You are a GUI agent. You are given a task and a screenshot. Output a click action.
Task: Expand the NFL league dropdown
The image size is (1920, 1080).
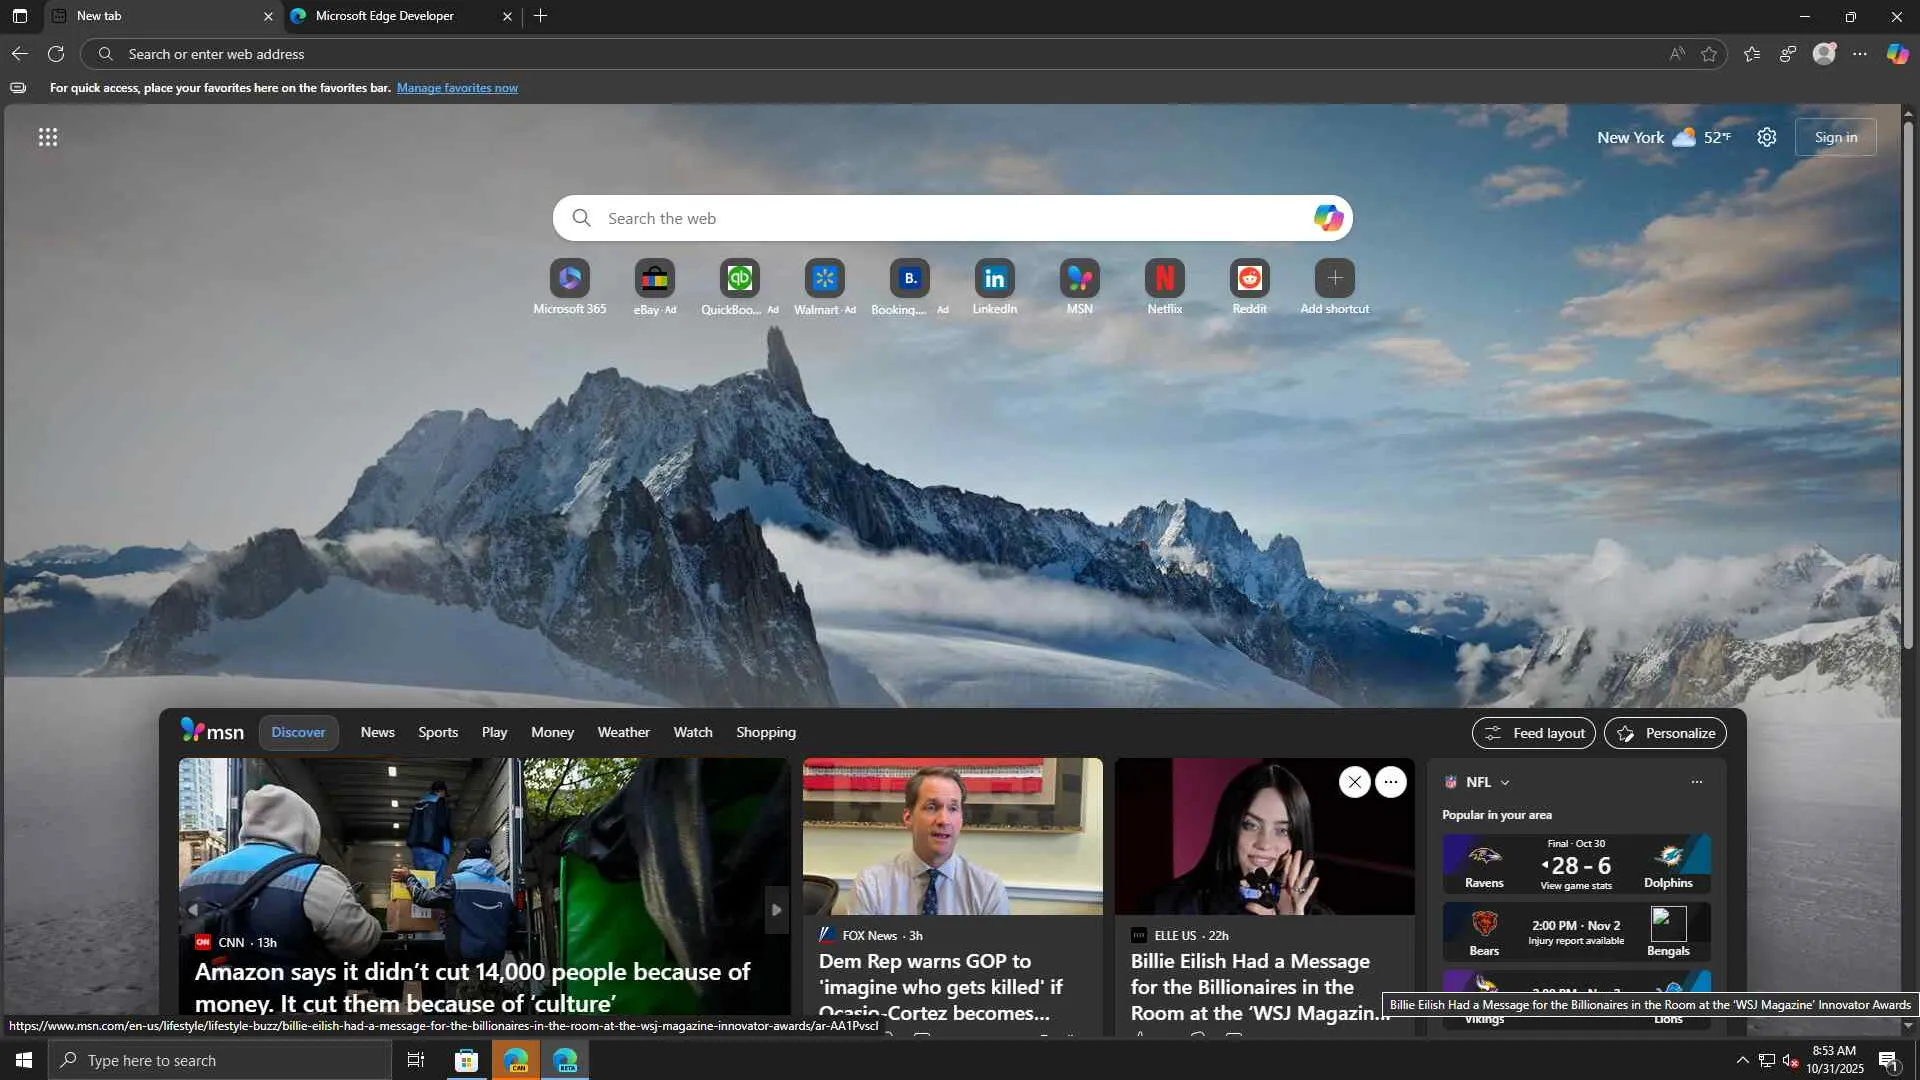(x=1505, y=783)
